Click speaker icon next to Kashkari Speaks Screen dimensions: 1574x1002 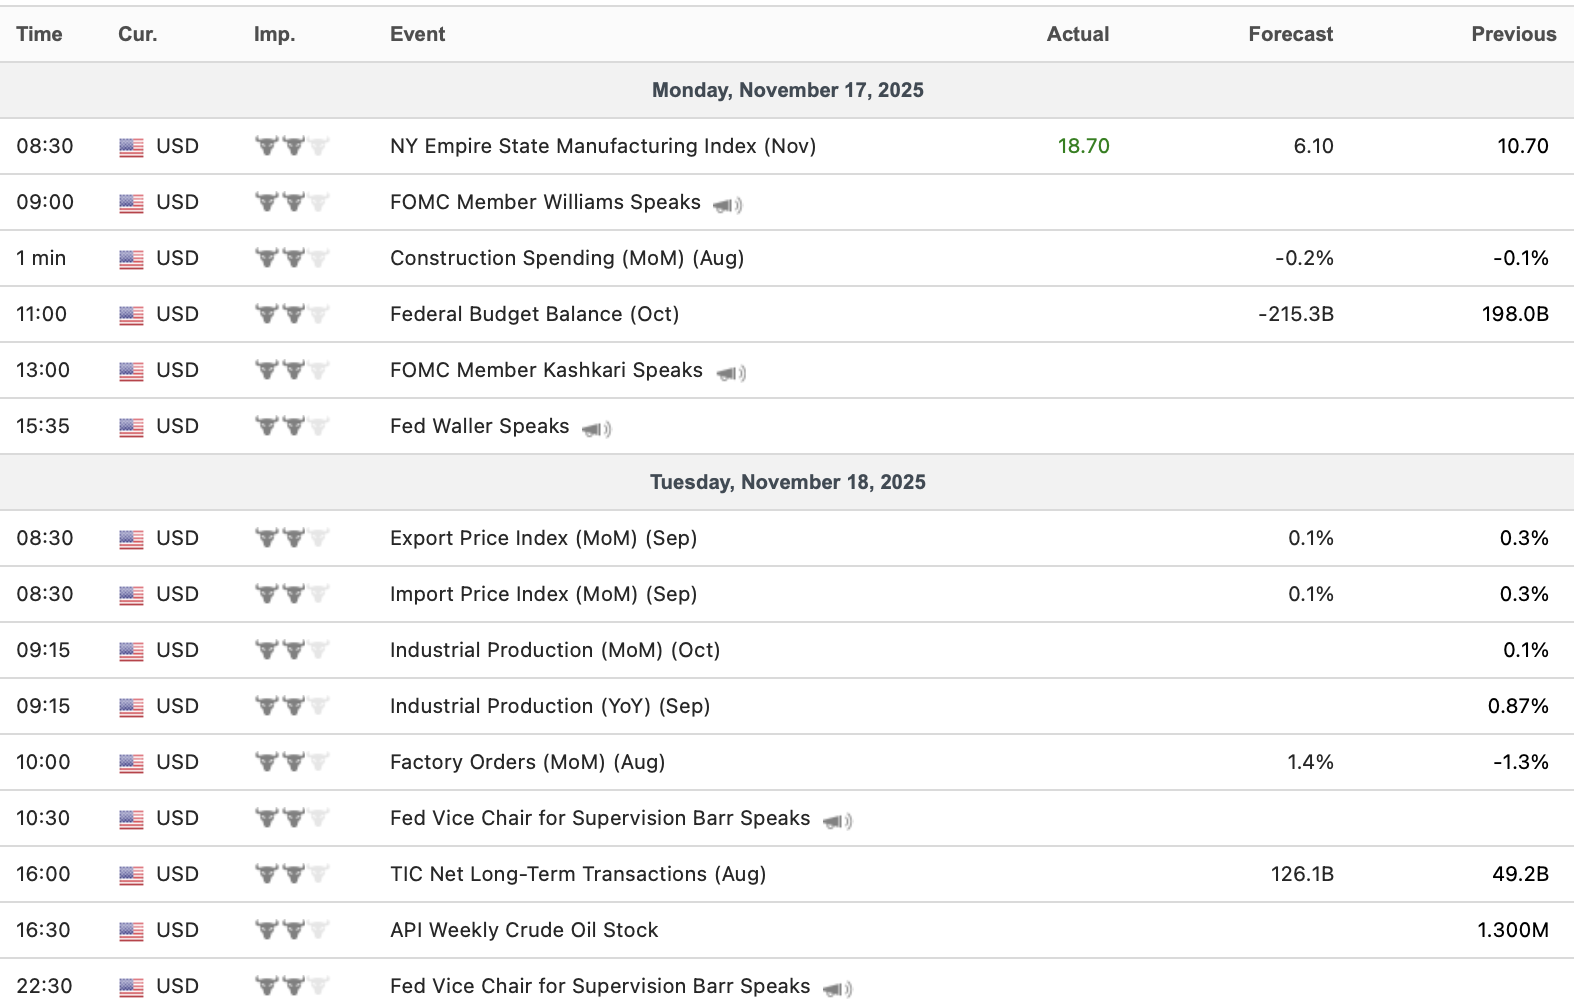pyautogui.click(x=731, y=373)
